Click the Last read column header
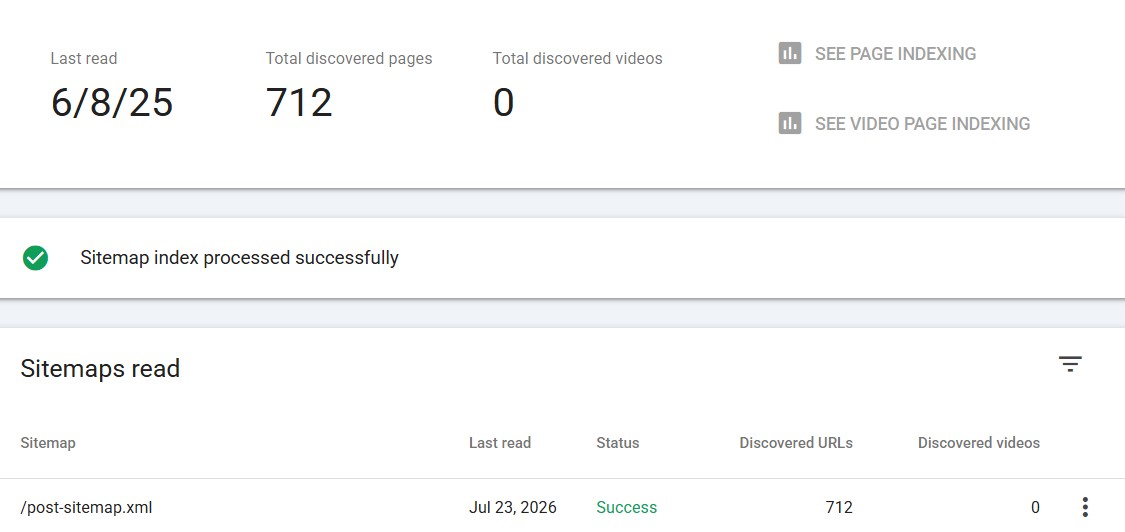The width and height of the screenshot is (1125, 532). 500,443
